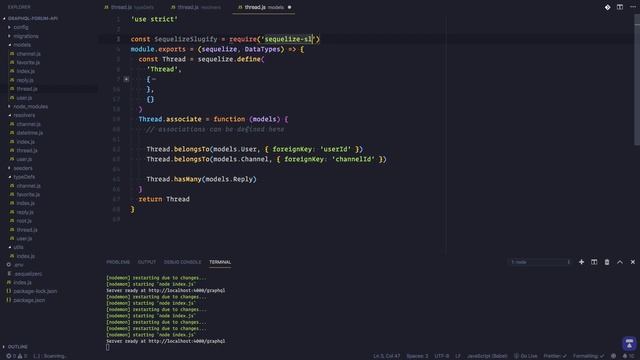Viewport: 640px width, 360px height.
Task: Click the .env gear file icon row
Action: click(49, 265)
